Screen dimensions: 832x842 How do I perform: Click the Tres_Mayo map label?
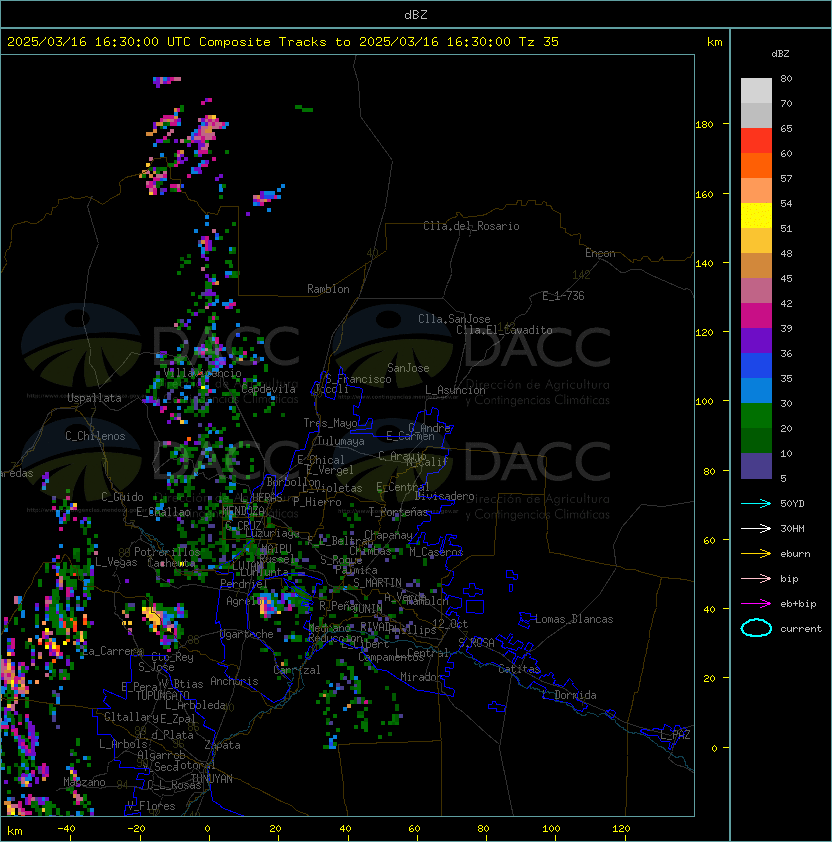330,423
